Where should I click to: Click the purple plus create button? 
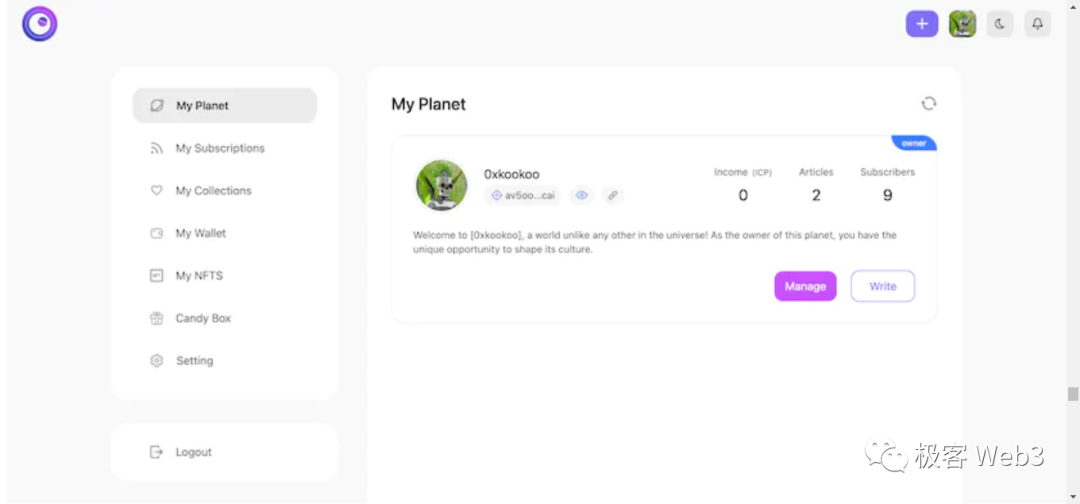coord(921,24)
